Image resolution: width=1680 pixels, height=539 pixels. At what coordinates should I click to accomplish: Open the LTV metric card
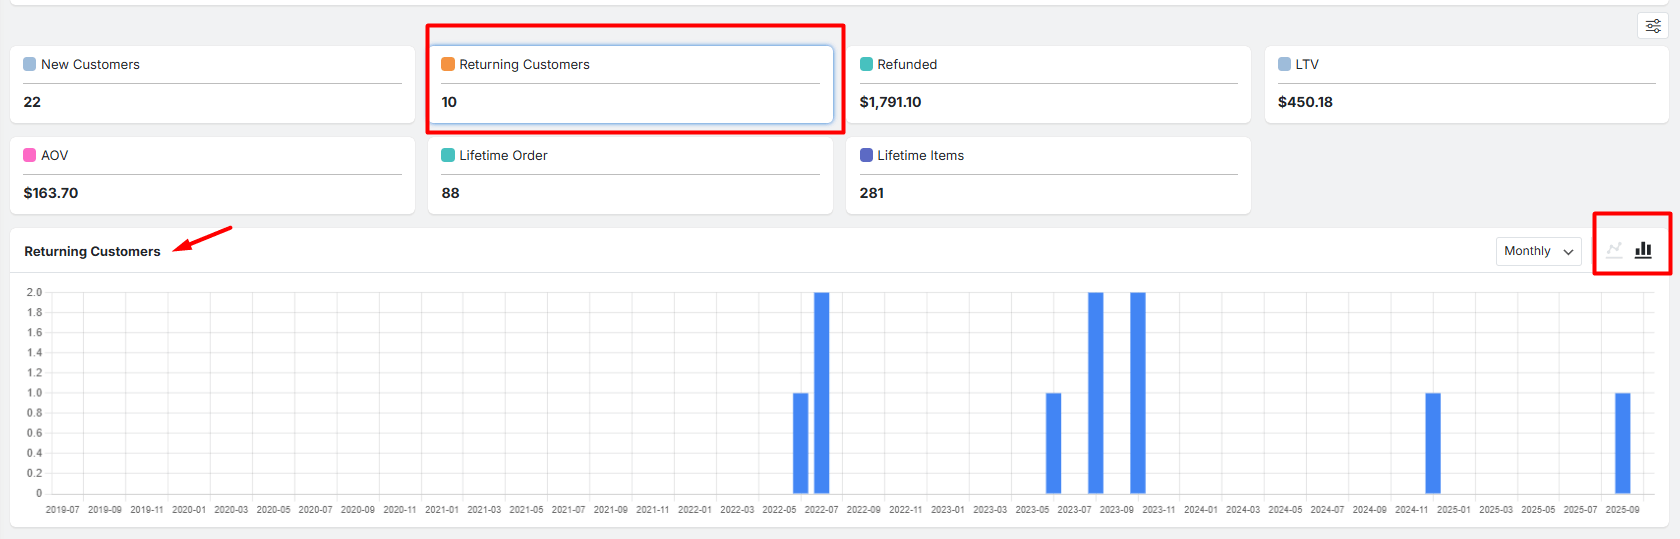tap(1466, 84)
